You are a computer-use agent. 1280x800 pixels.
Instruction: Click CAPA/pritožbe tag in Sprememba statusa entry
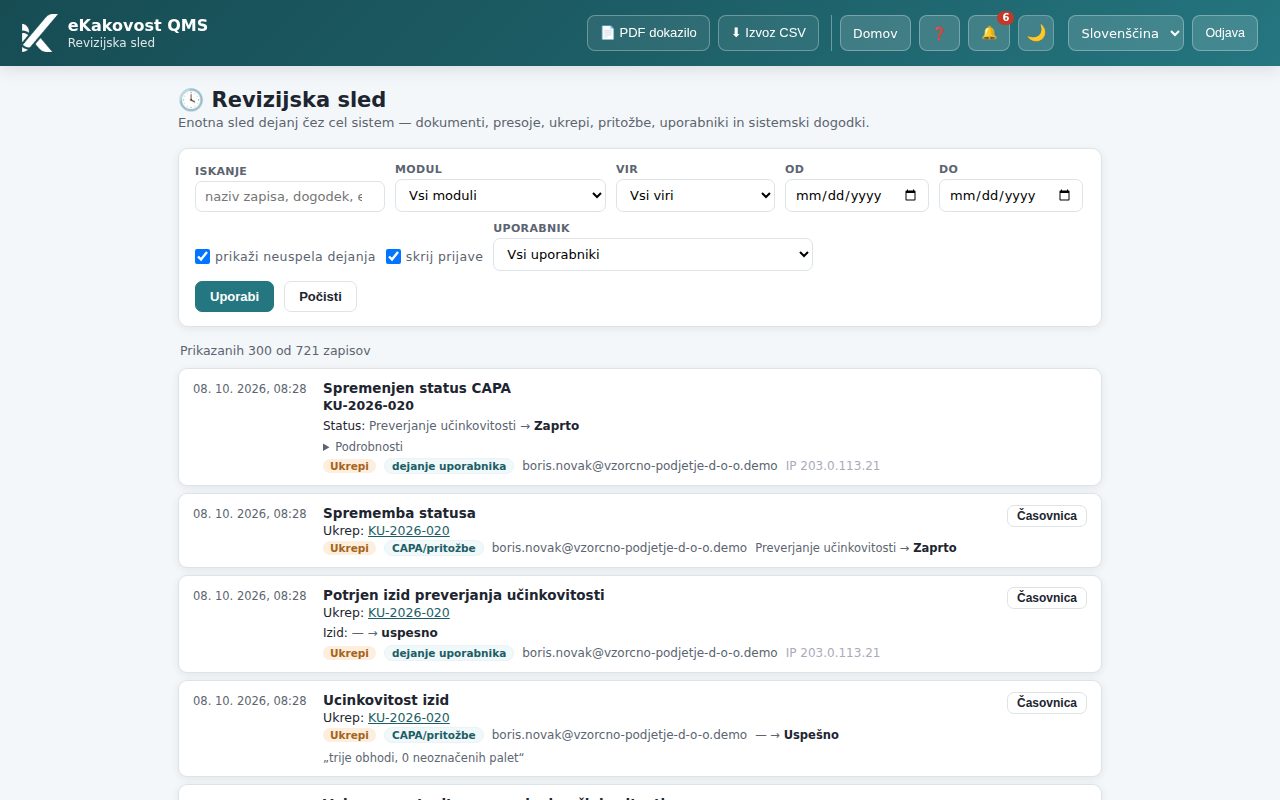point(434,548)
